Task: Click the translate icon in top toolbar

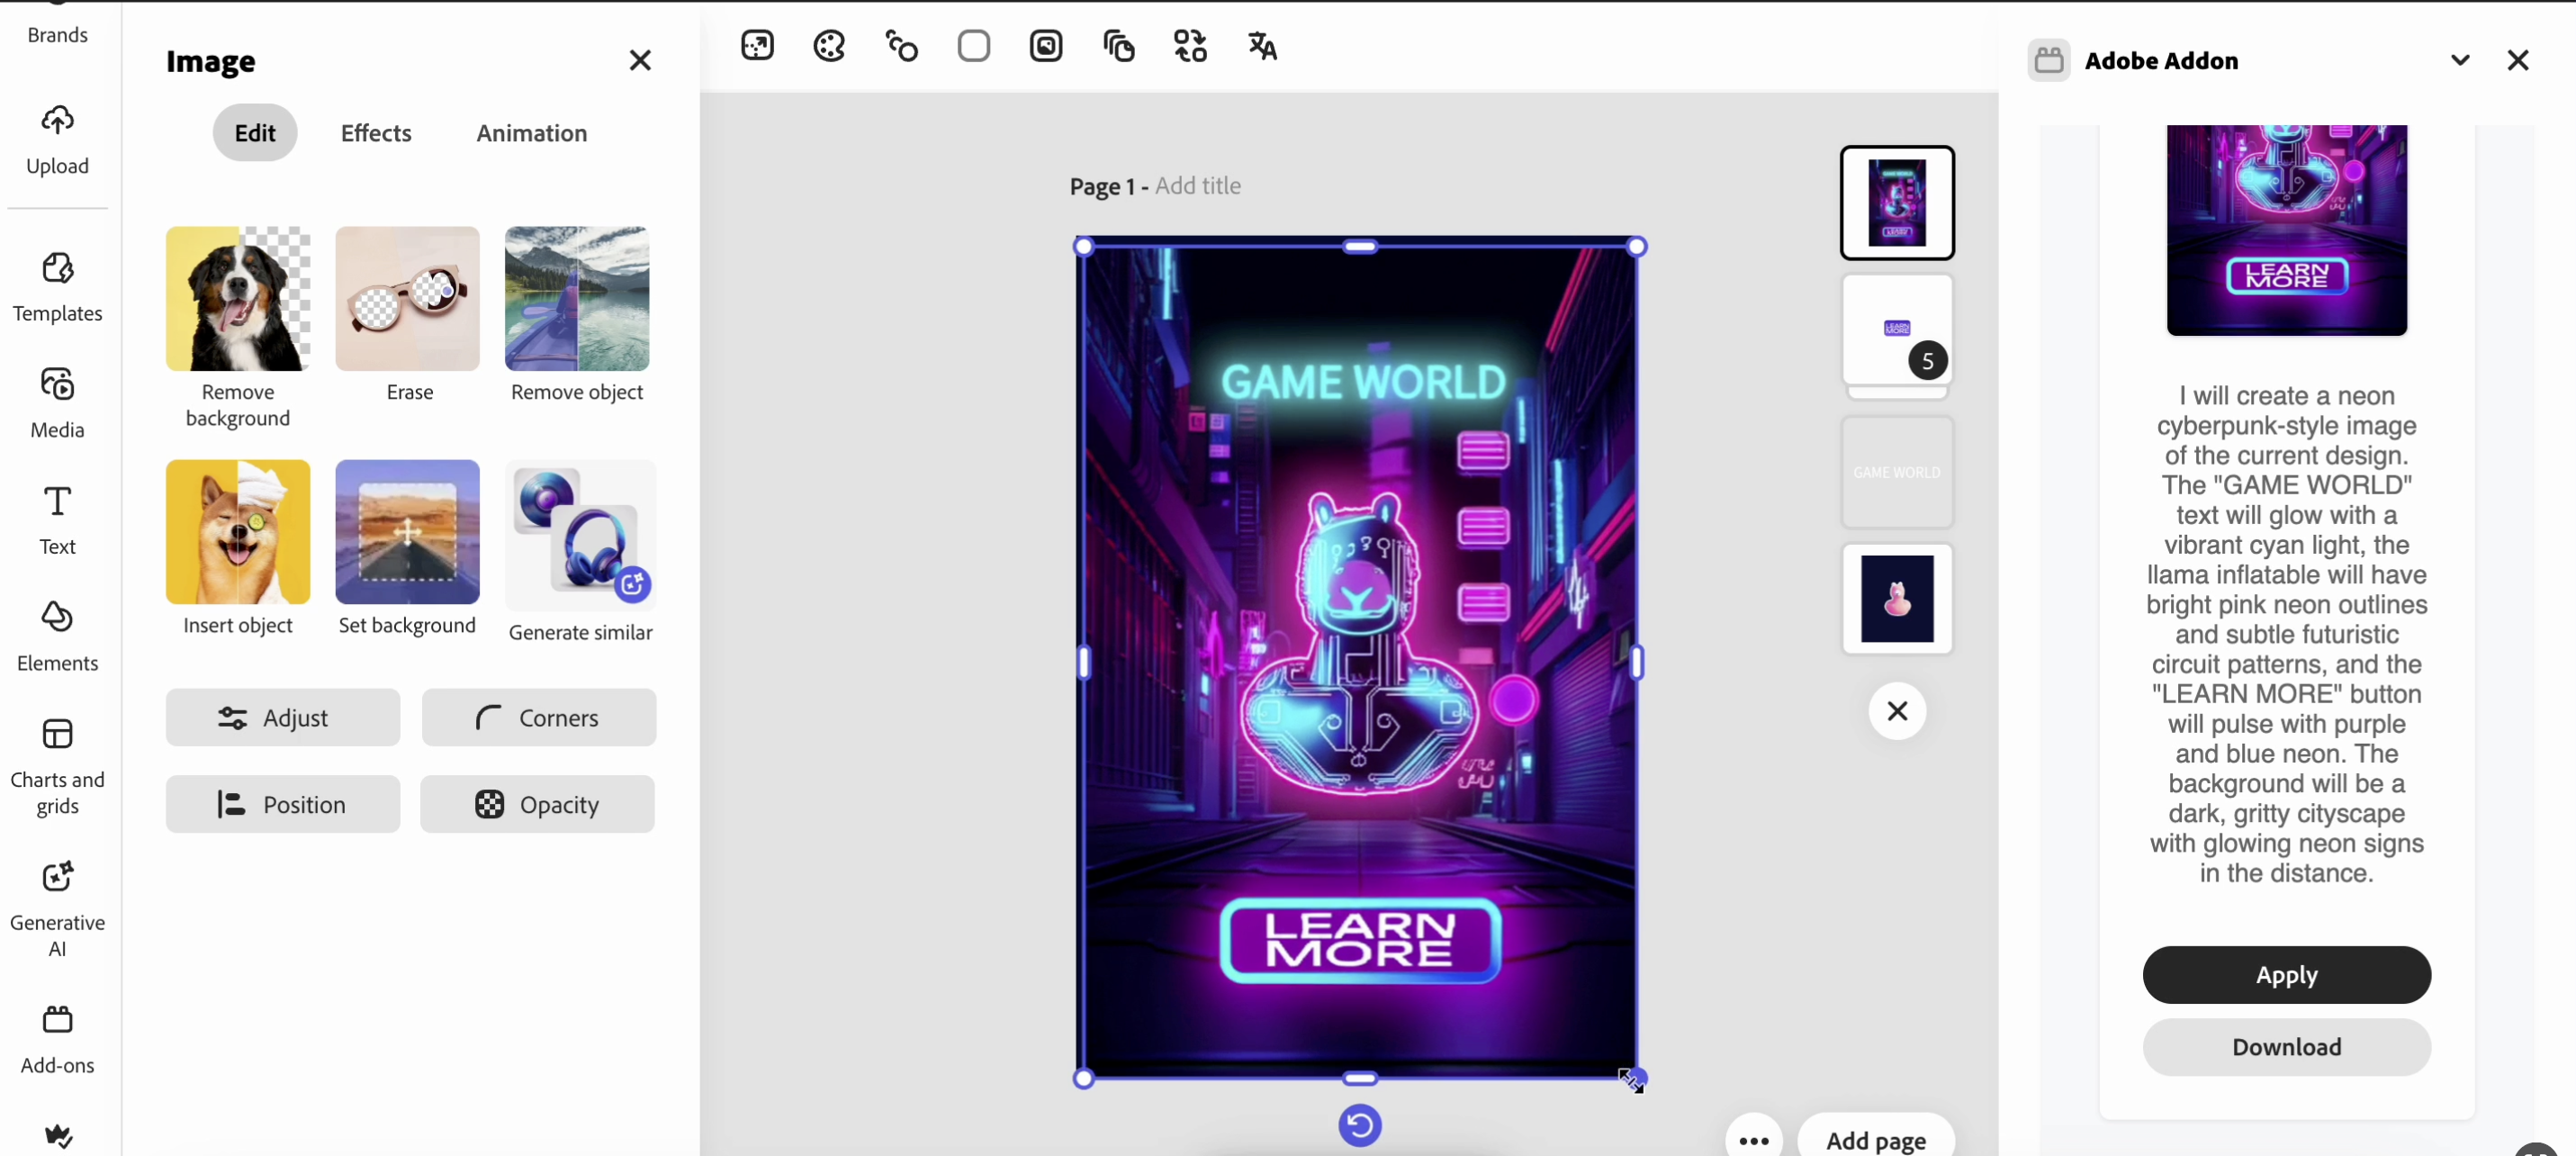Action: tap(1262, 46)
